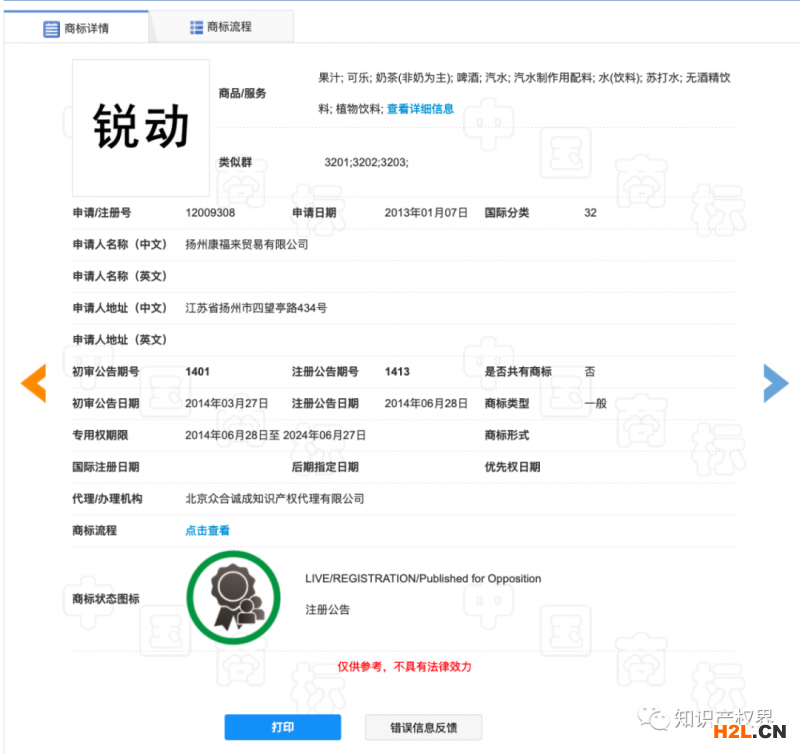Click applicant name 扬州康福来贸易有限公司
The height and width of the screenshot is (754, 800).
pyautogui.click(x=247, y=244)
